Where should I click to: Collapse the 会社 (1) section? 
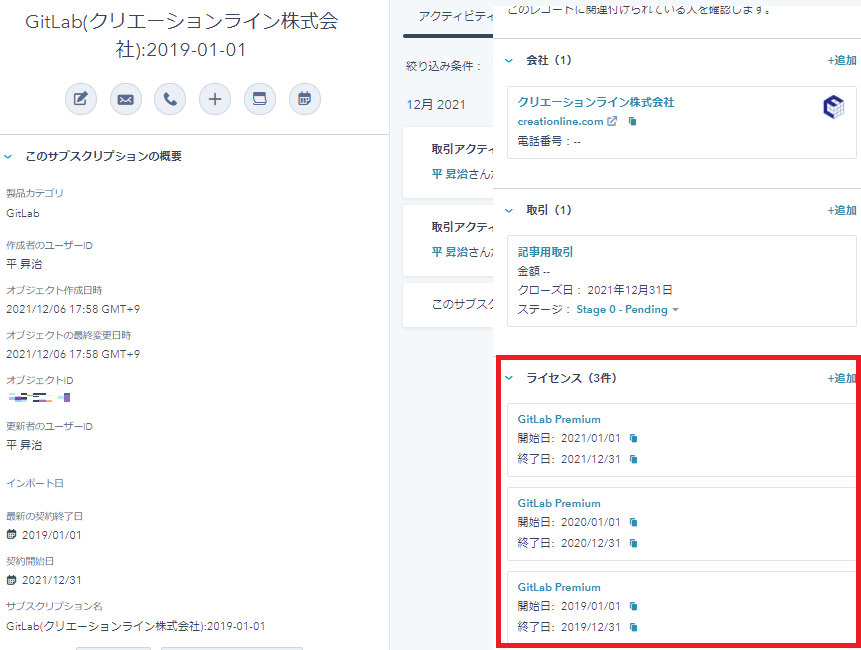click(509, 60)
